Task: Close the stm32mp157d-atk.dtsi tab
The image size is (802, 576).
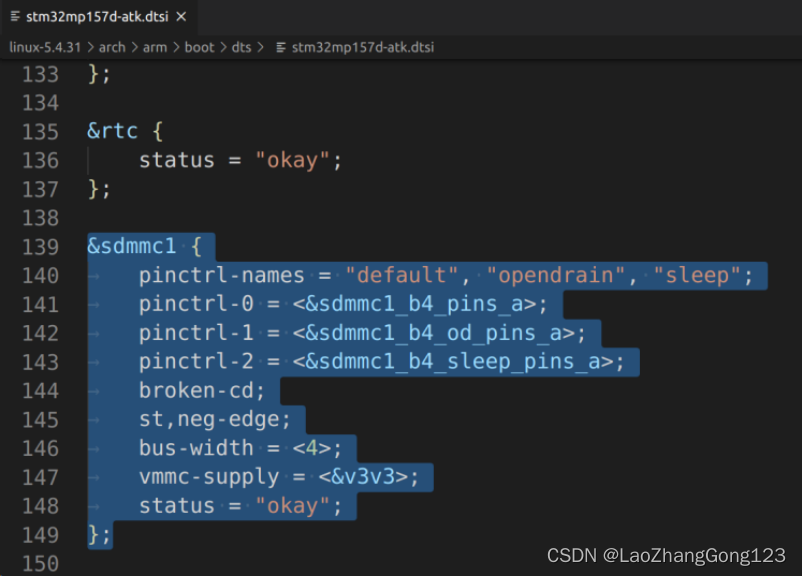Action: click(180, 16)
